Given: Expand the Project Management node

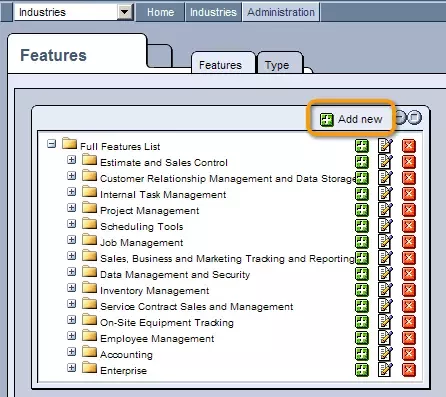Looking at the screenshot, I should click(71, 208).
